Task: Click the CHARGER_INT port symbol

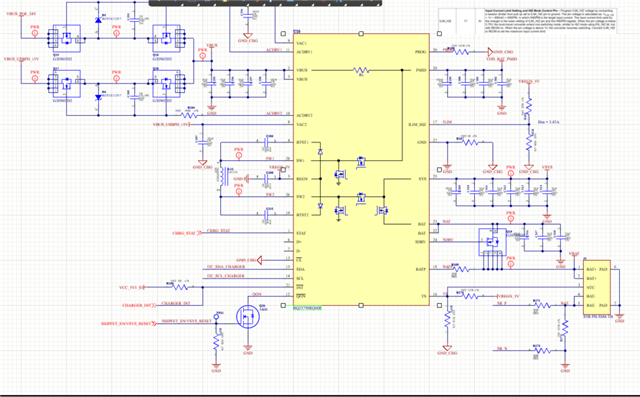Action: point(139,305)
